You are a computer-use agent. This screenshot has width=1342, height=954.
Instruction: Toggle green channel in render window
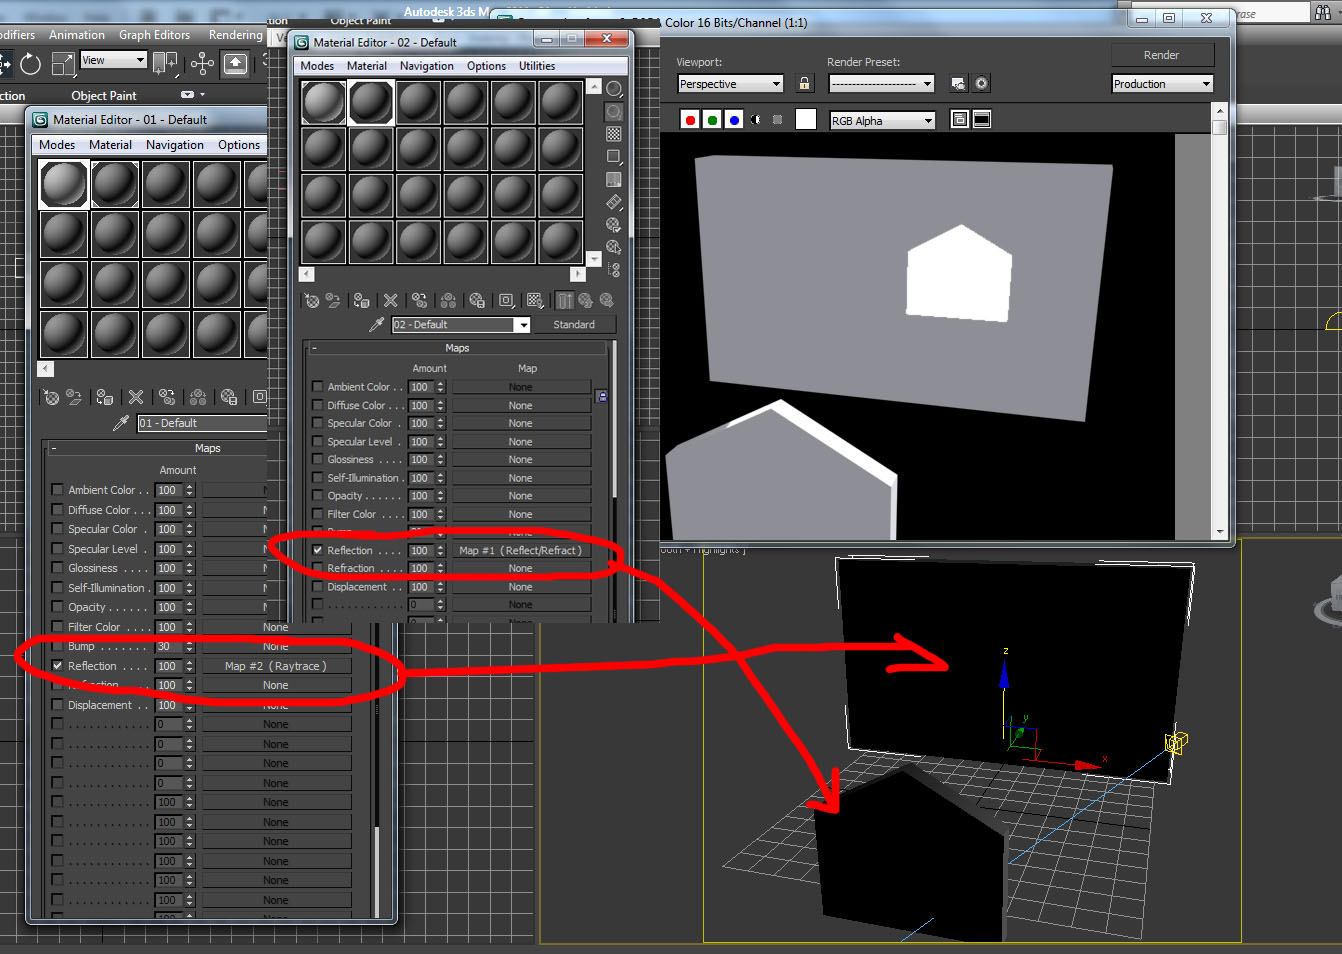[x=712, y=120]
